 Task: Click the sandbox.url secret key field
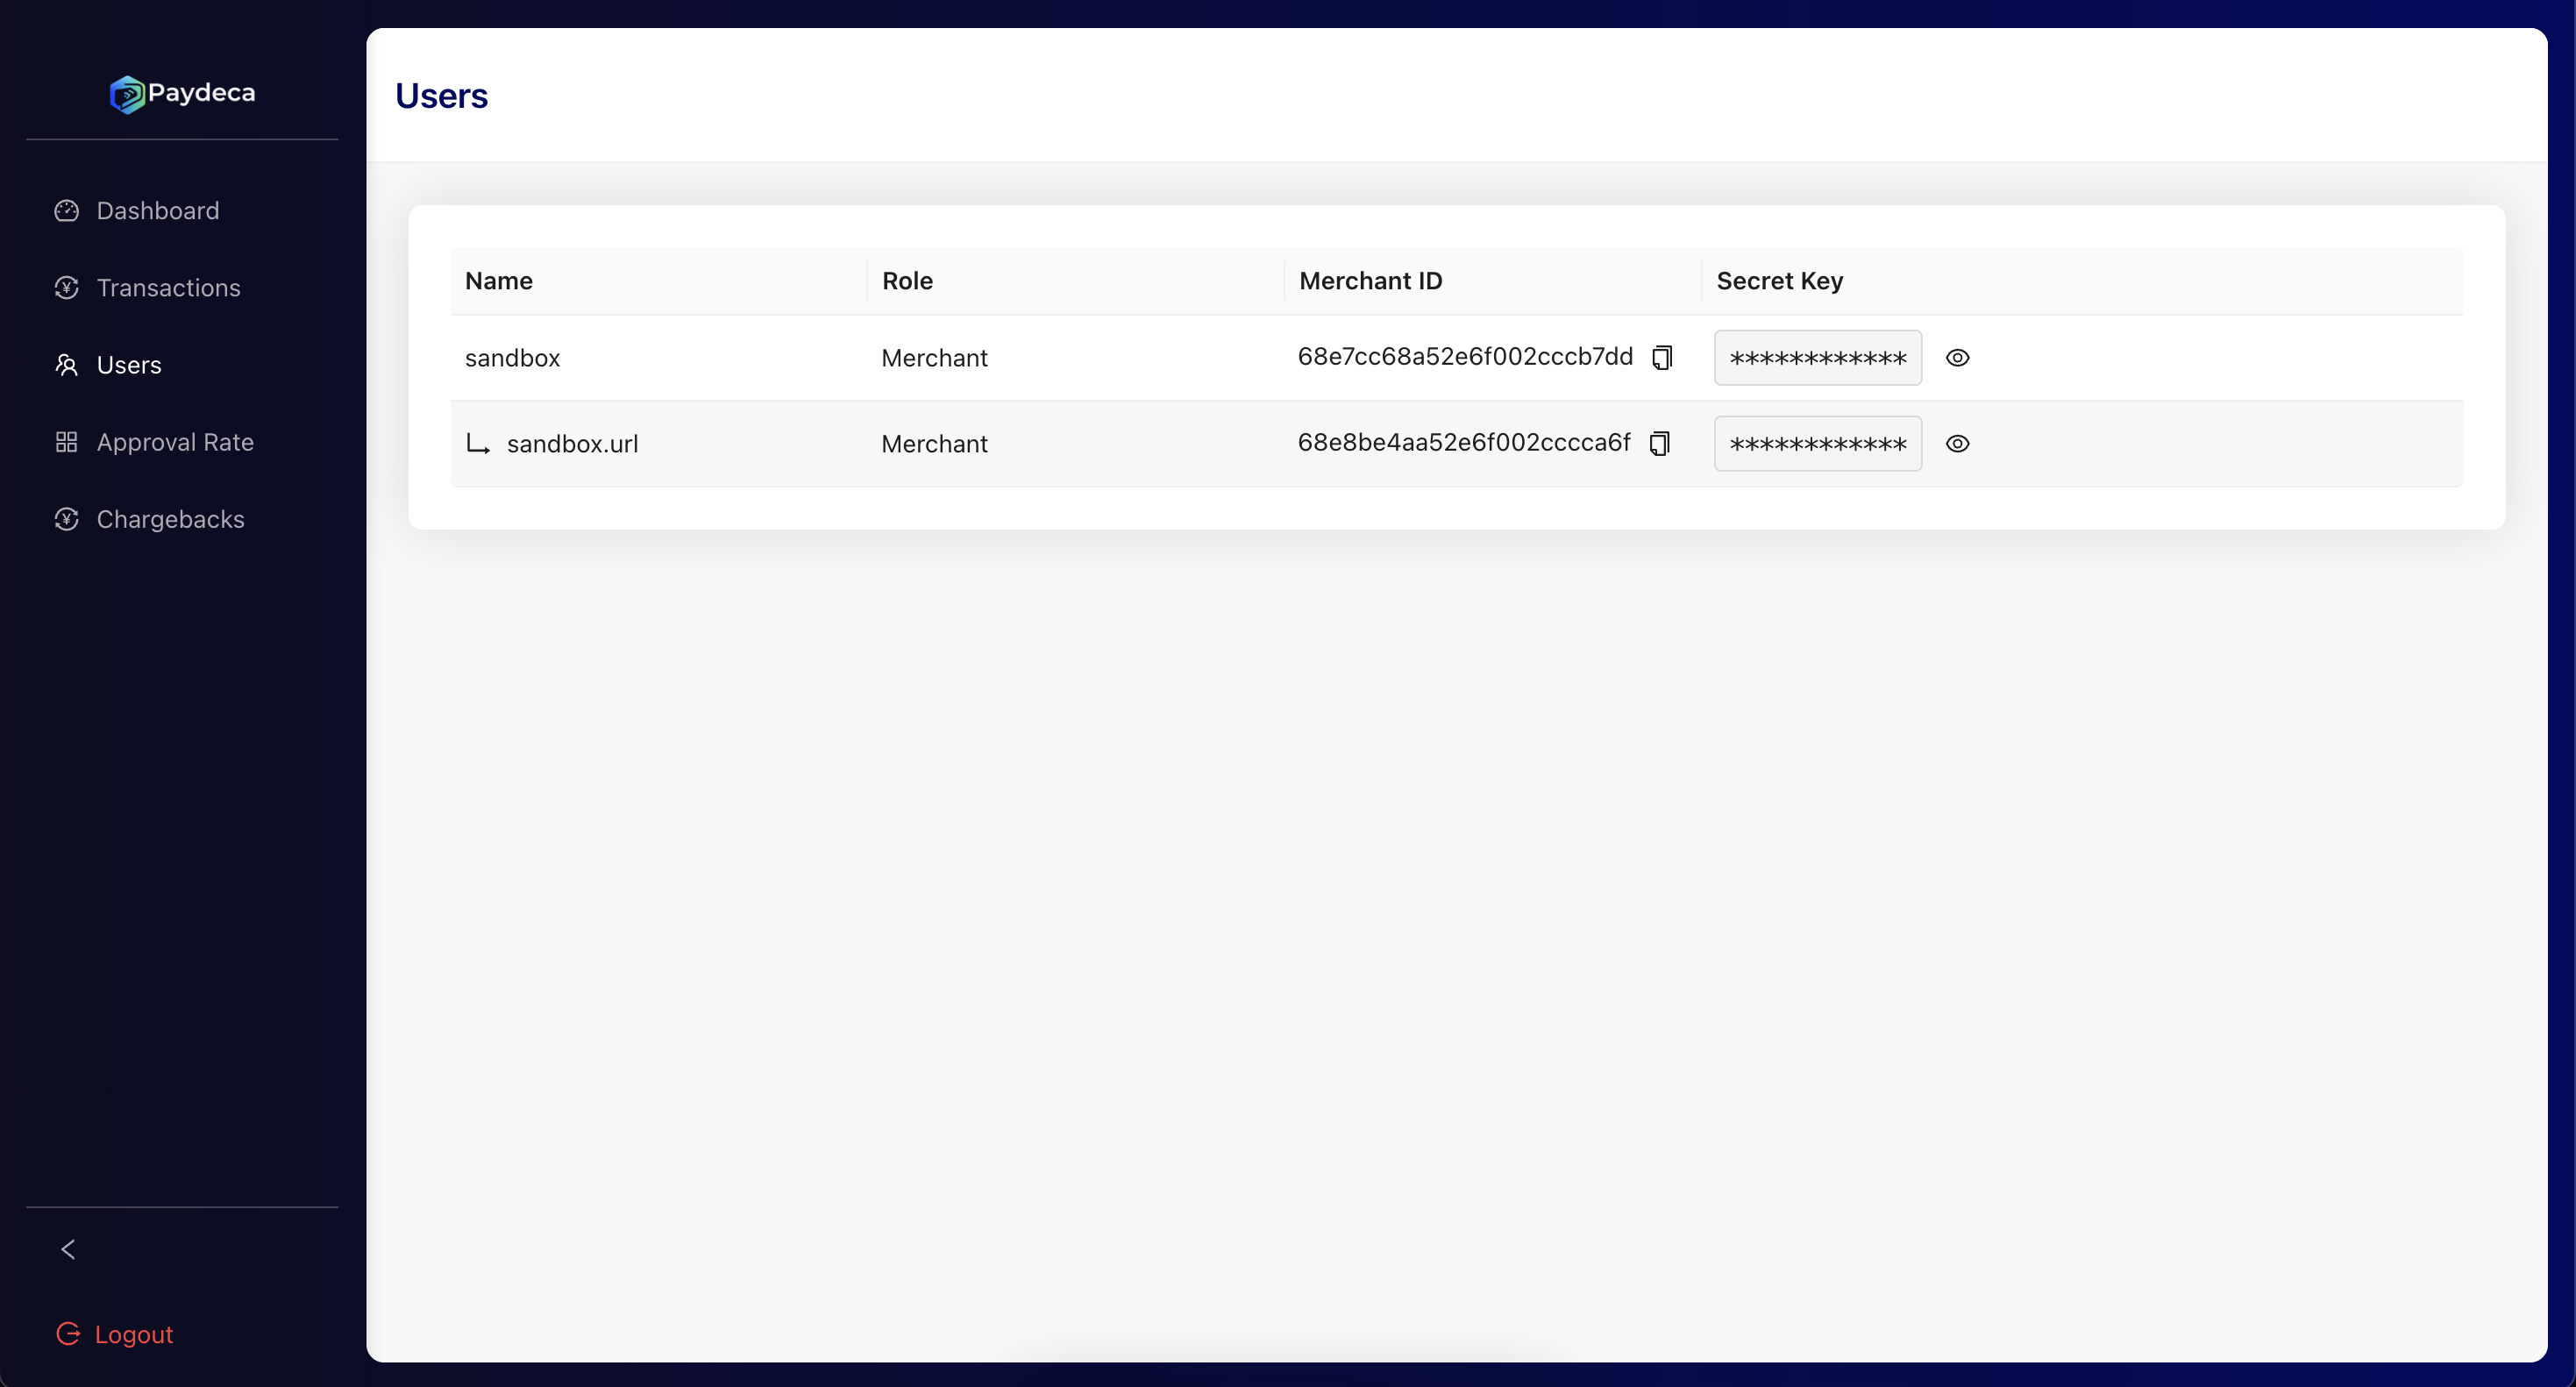tap(1817, 444)
